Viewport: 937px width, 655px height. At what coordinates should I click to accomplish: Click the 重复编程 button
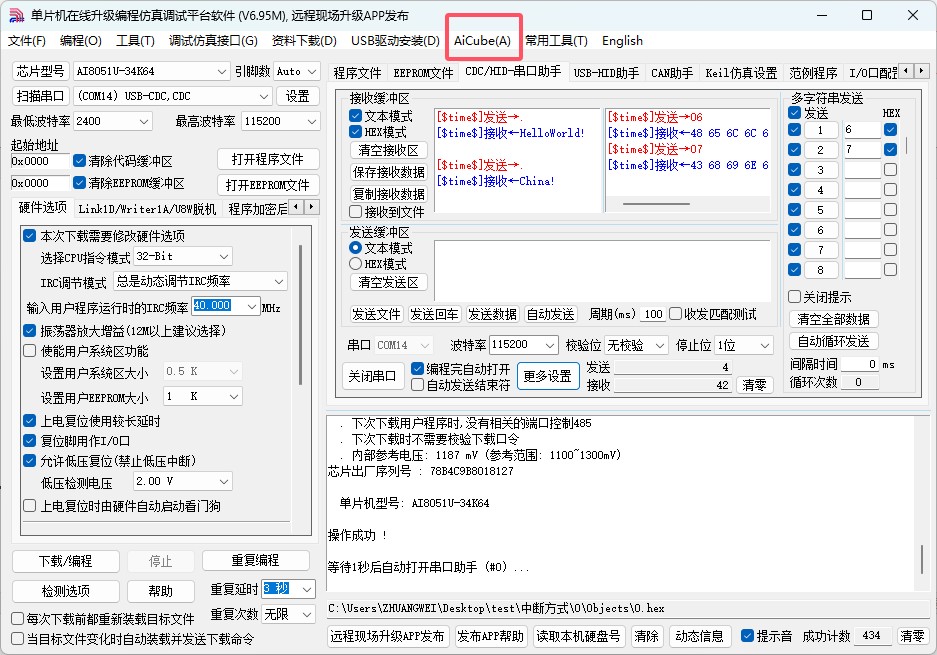coord(255,561)
